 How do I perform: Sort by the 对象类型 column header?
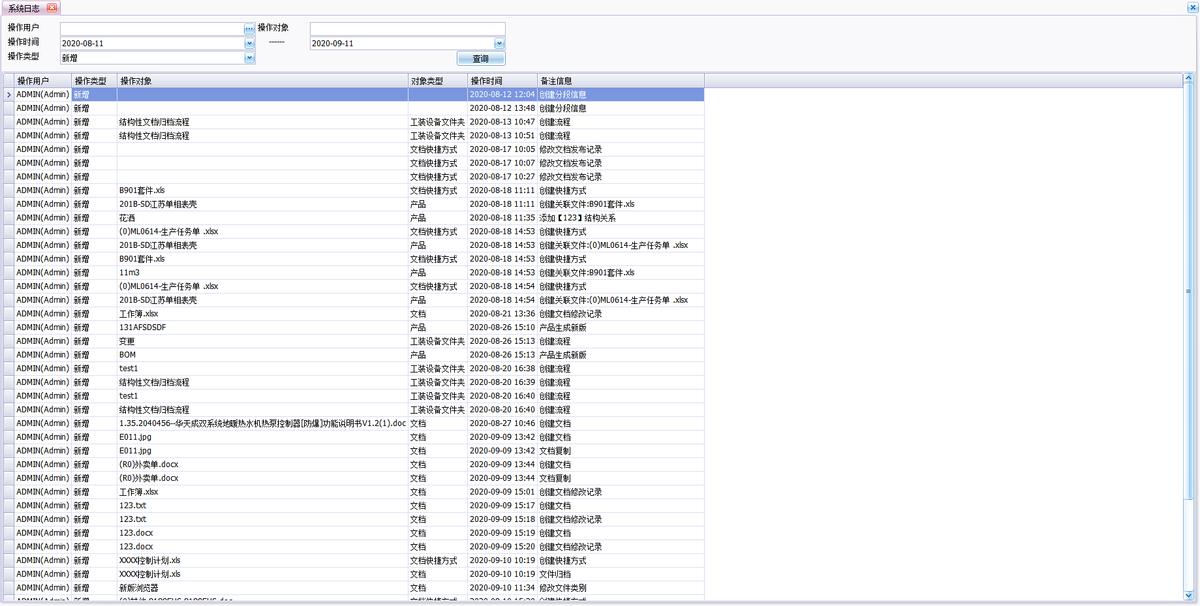pyautogui.click(x=437, y=81)
